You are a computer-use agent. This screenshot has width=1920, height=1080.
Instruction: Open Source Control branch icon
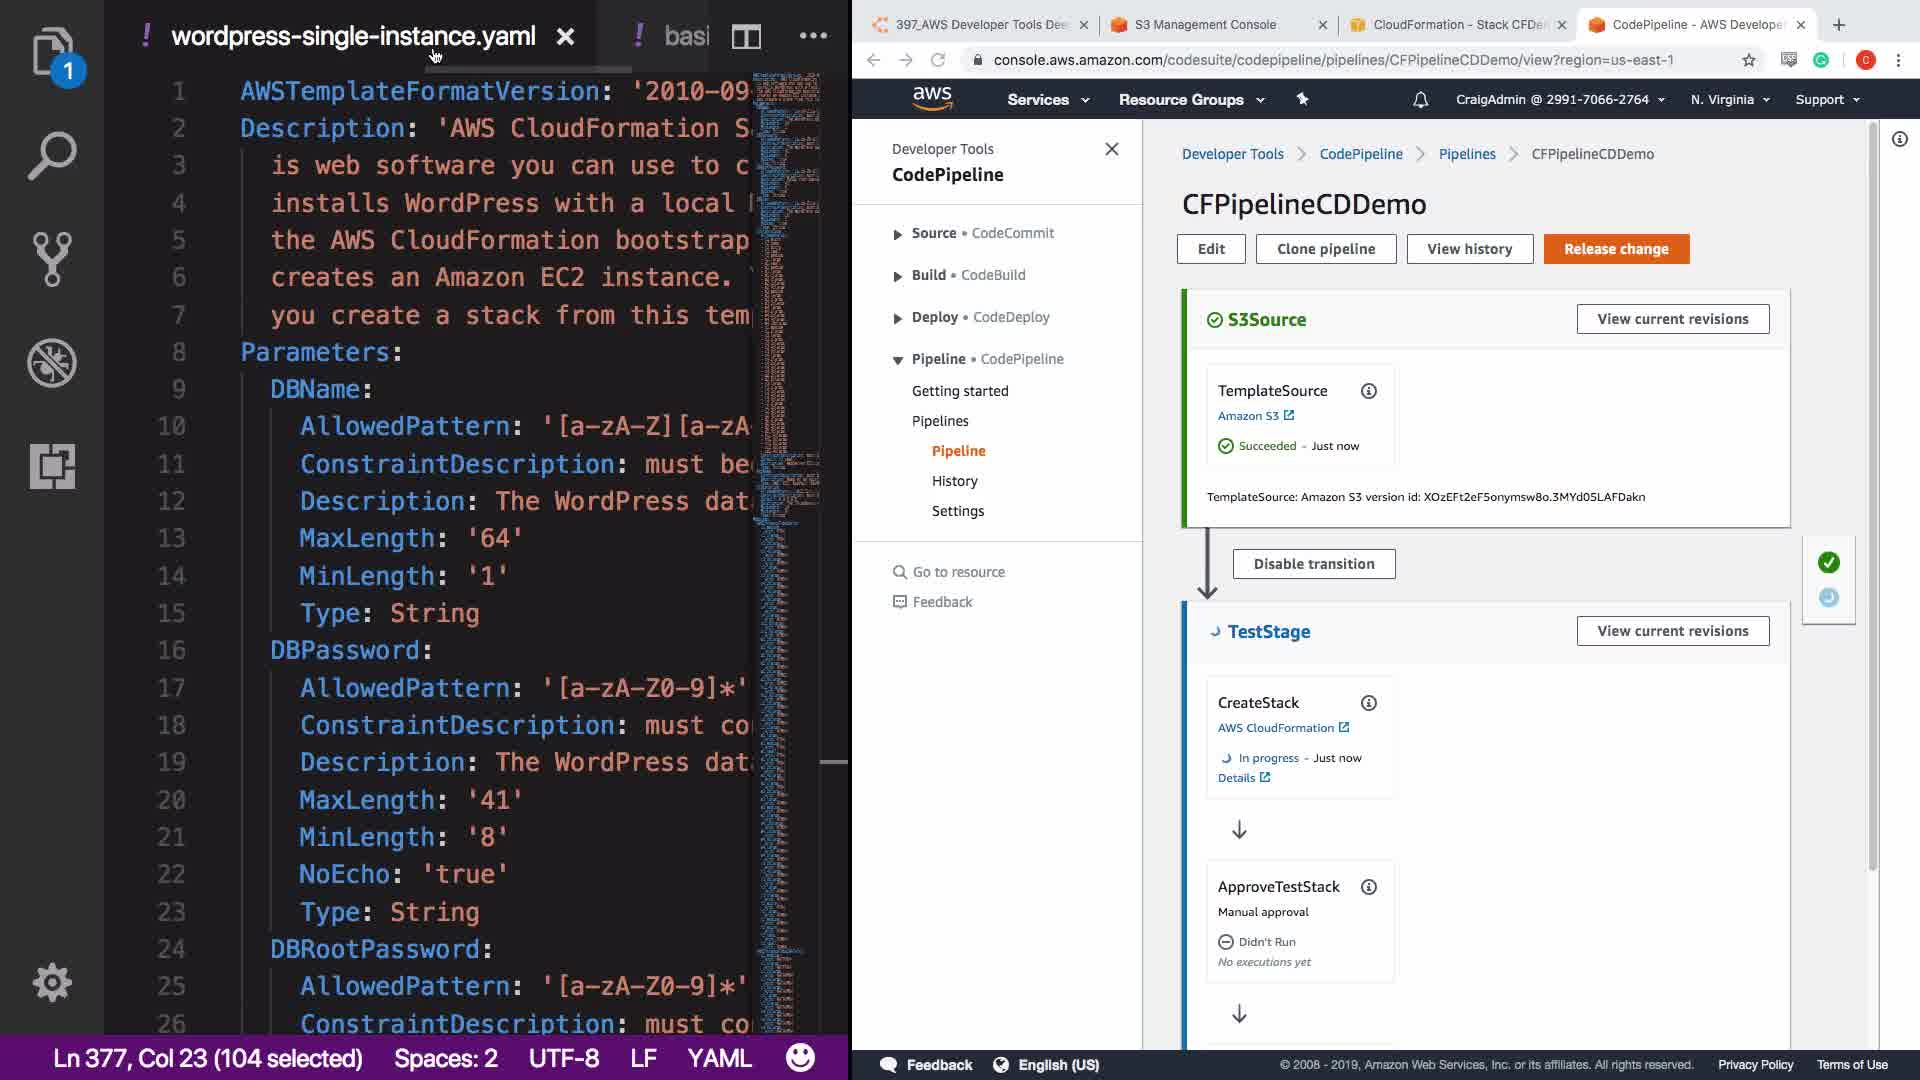[52, 259]
